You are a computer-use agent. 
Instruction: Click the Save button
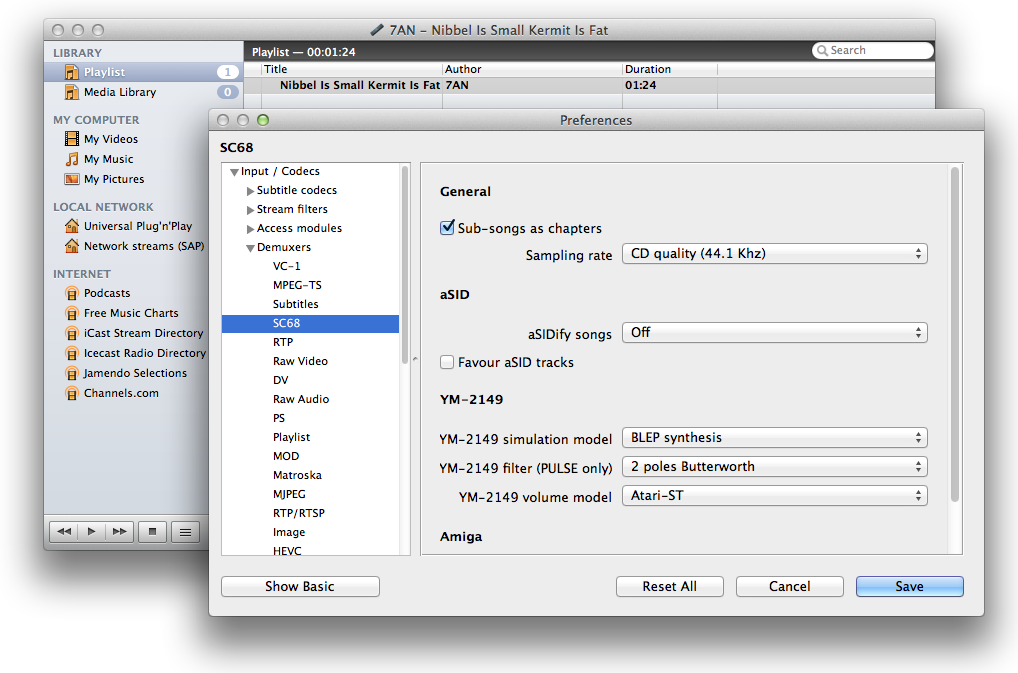[x=909, y=587]
